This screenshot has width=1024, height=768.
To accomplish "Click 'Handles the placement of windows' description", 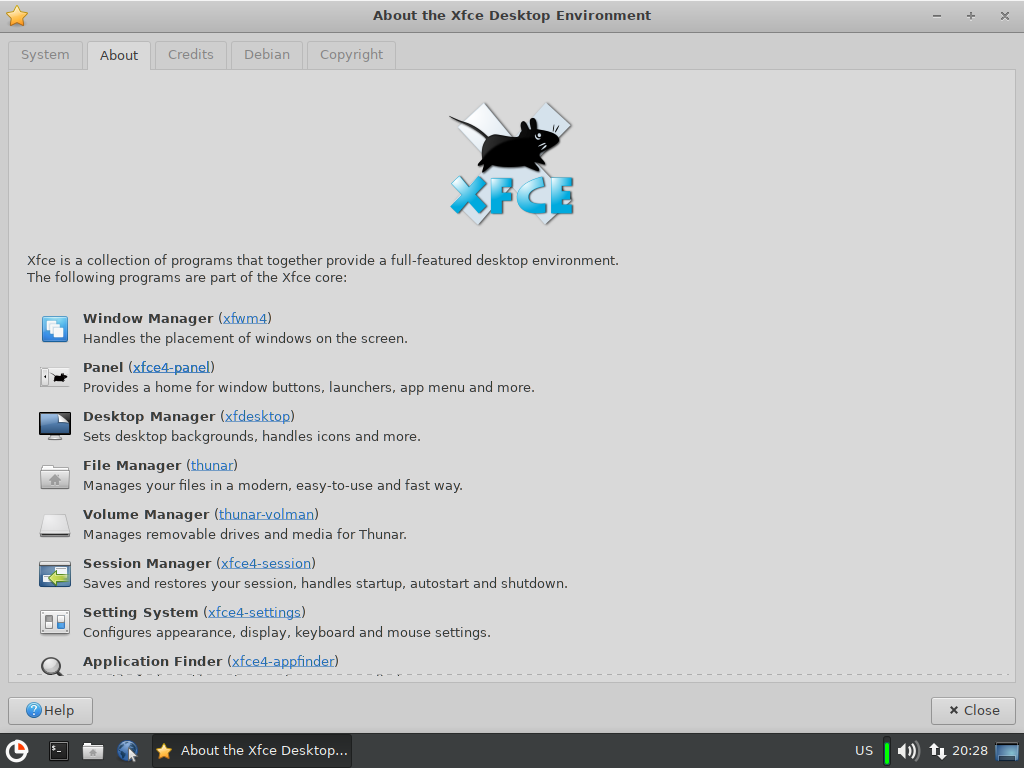I will pyautogui.click(x=246, y=339).
